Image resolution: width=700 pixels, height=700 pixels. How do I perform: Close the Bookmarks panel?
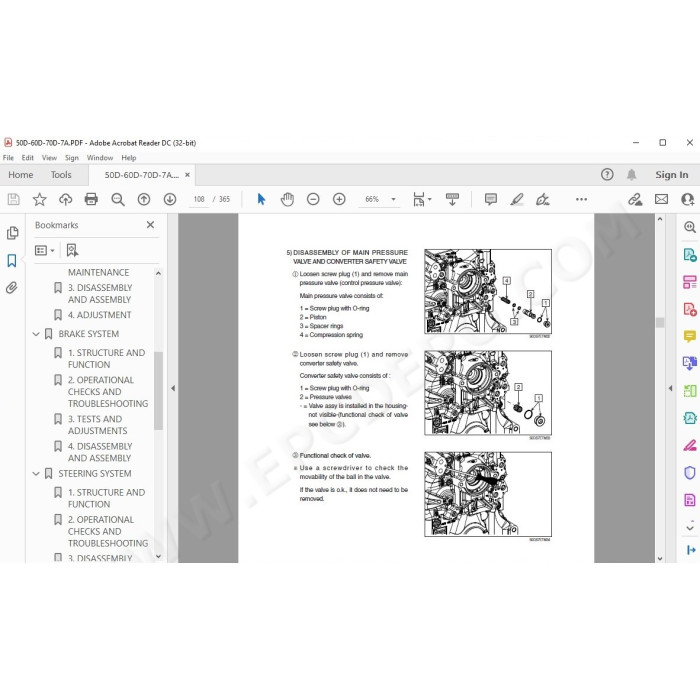click(150, 225)
